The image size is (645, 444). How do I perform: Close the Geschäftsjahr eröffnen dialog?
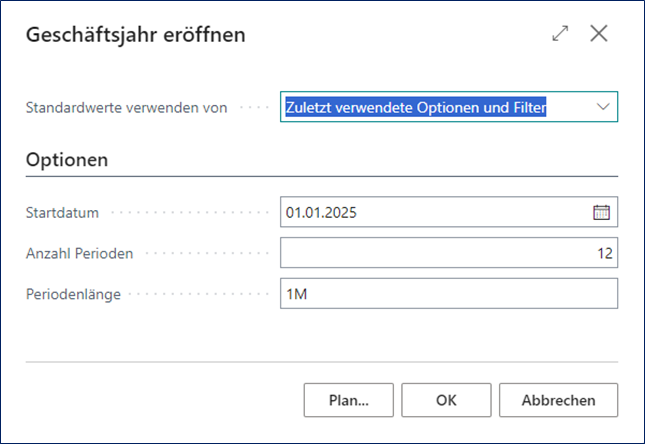(x=599, y=34)
